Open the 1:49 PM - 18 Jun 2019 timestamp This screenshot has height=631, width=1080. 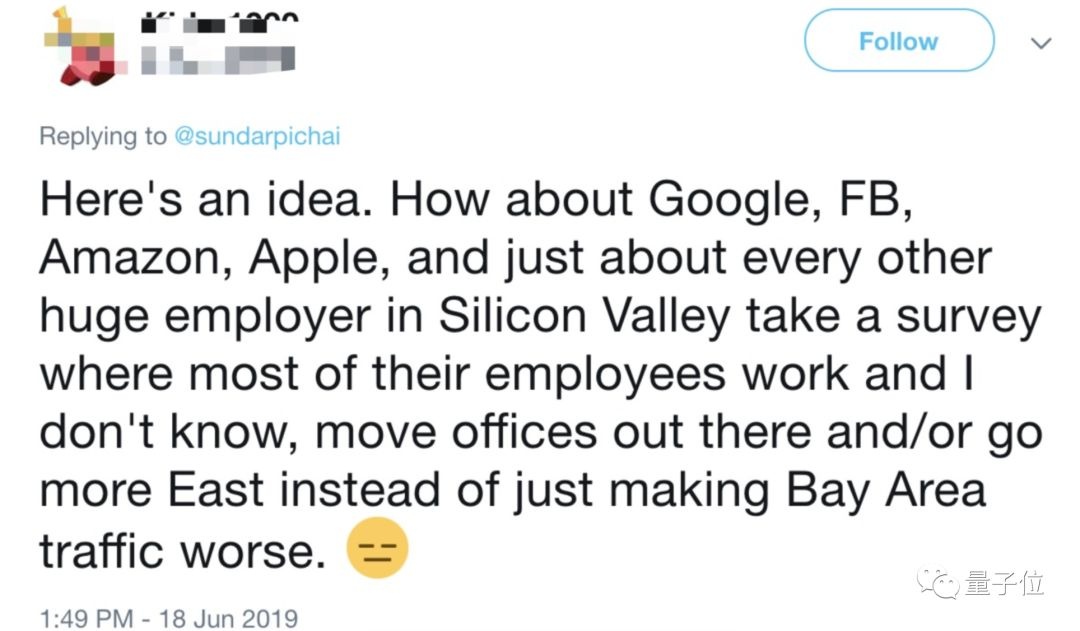[169, 619]
